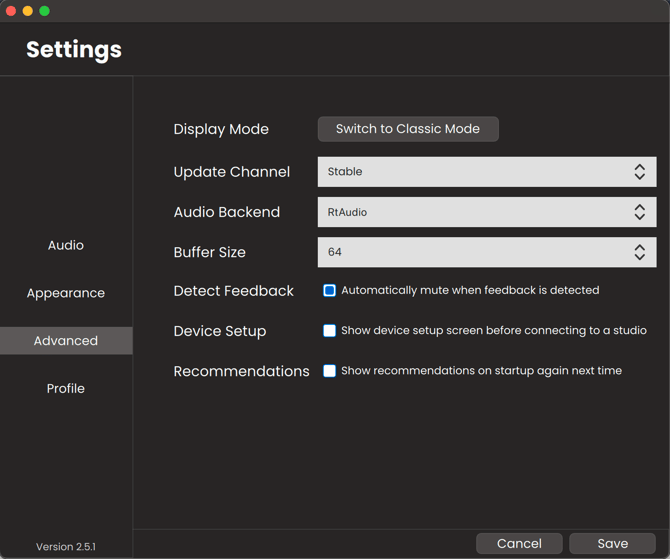Go to the Audio settings tab
Viewport: 670px width, 559px height.
[66, 245]
